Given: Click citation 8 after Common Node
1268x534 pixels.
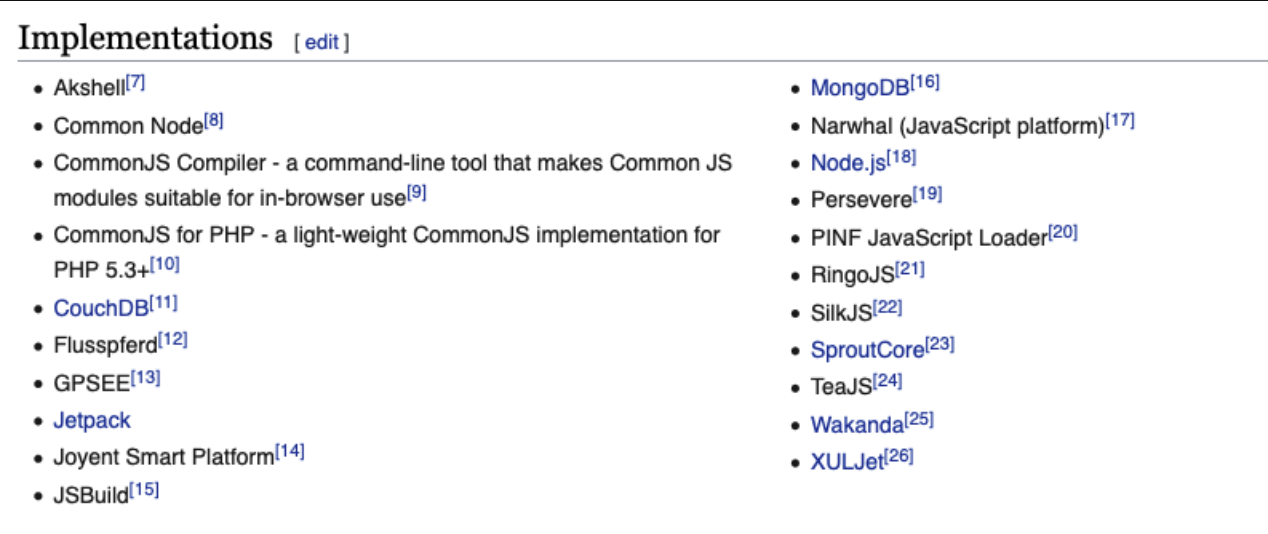Looking at the screenshot, I should [214, 121].
